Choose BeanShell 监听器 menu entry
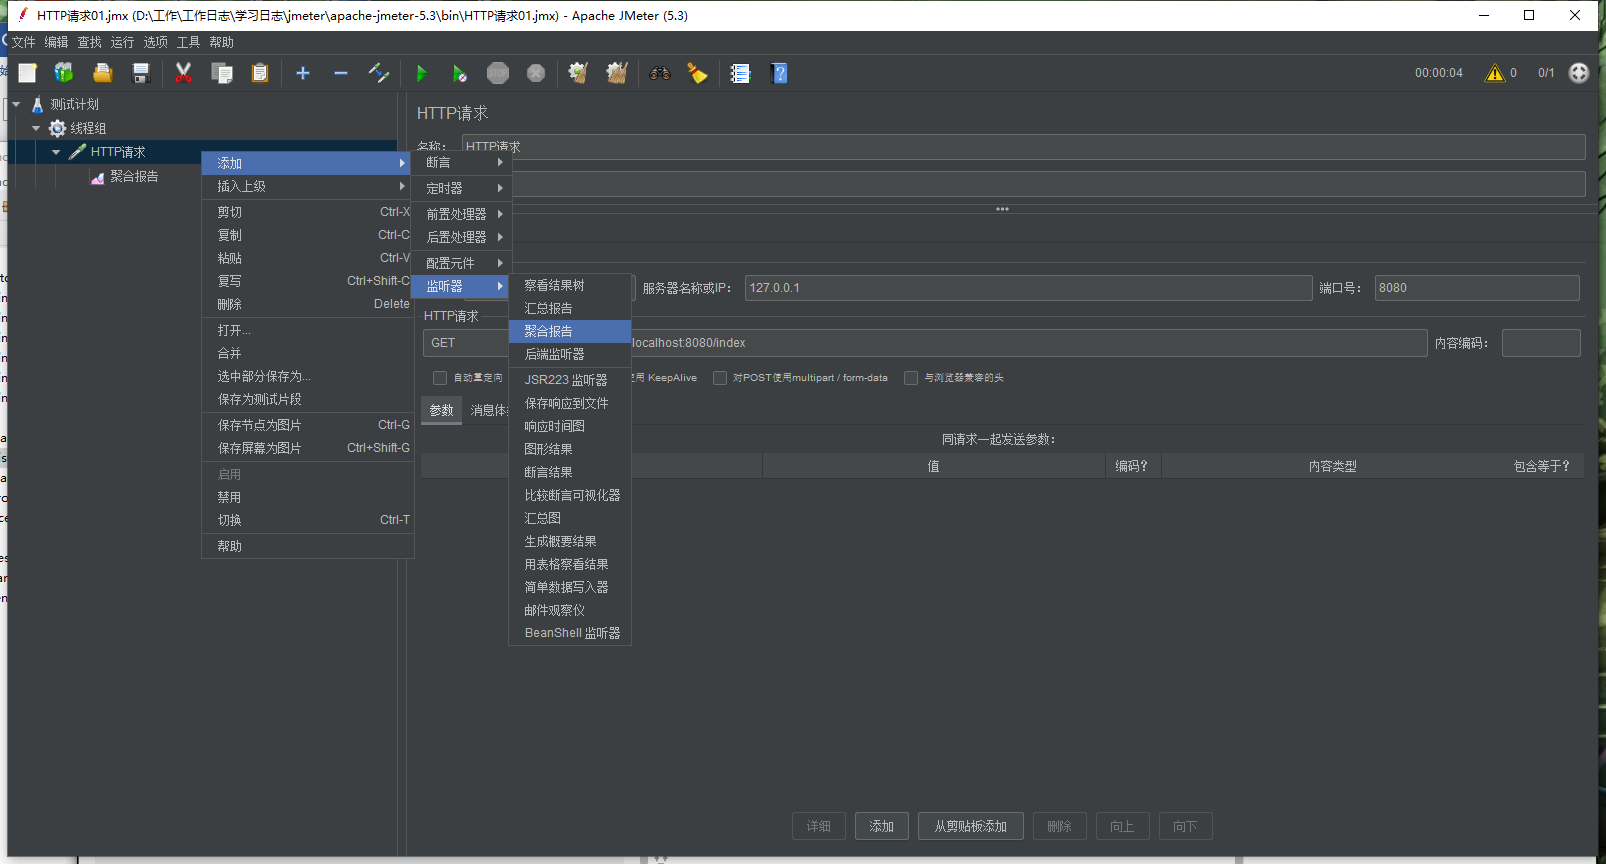Image resolution: width=1606 pixels, height=864 pixels. [x=570, y=633]
